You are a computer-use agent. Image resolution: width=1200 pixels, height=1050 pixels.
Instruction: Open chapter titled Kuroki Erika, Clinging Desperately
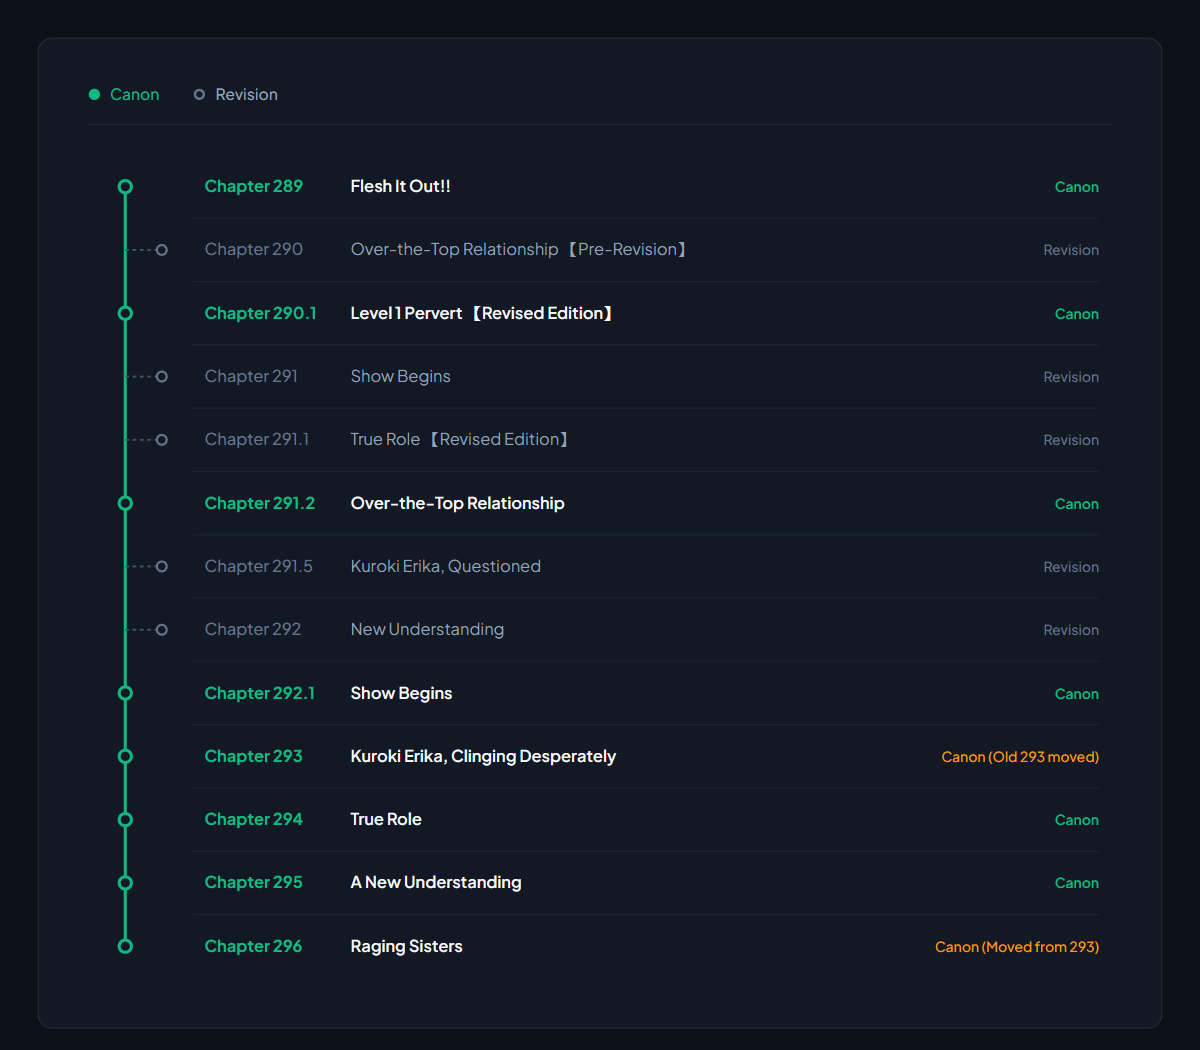point(483,756)
